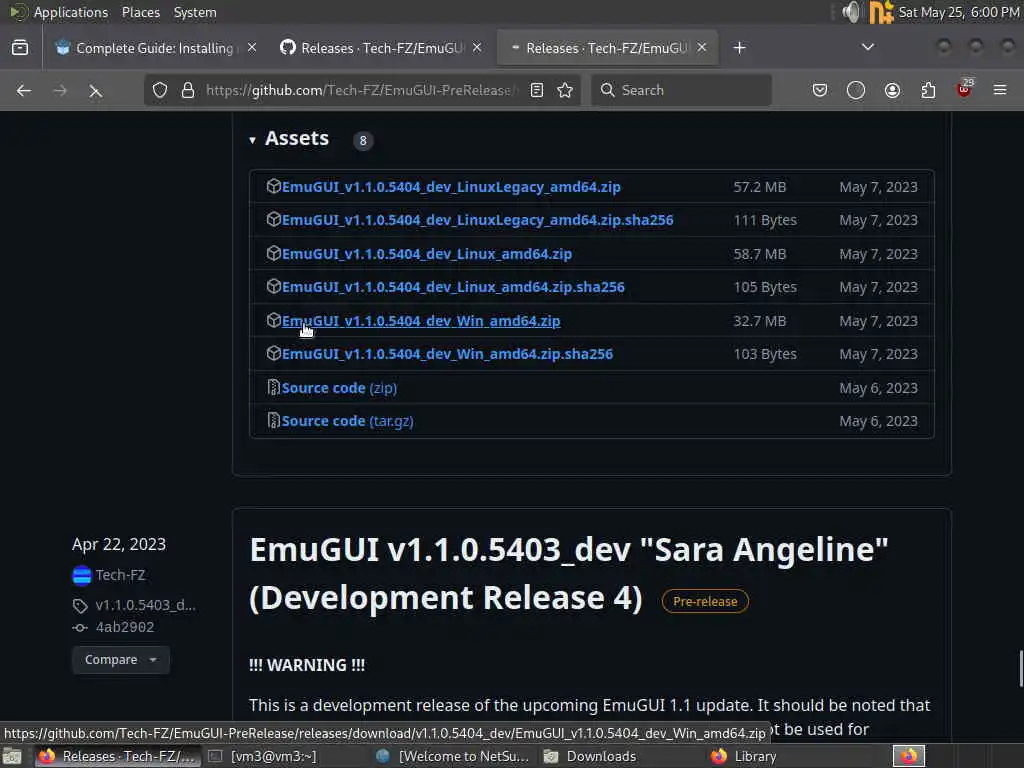Click commit icon beside 4ab2902
The width and height of the screenshot is (1024, 768).
point(80,628)
